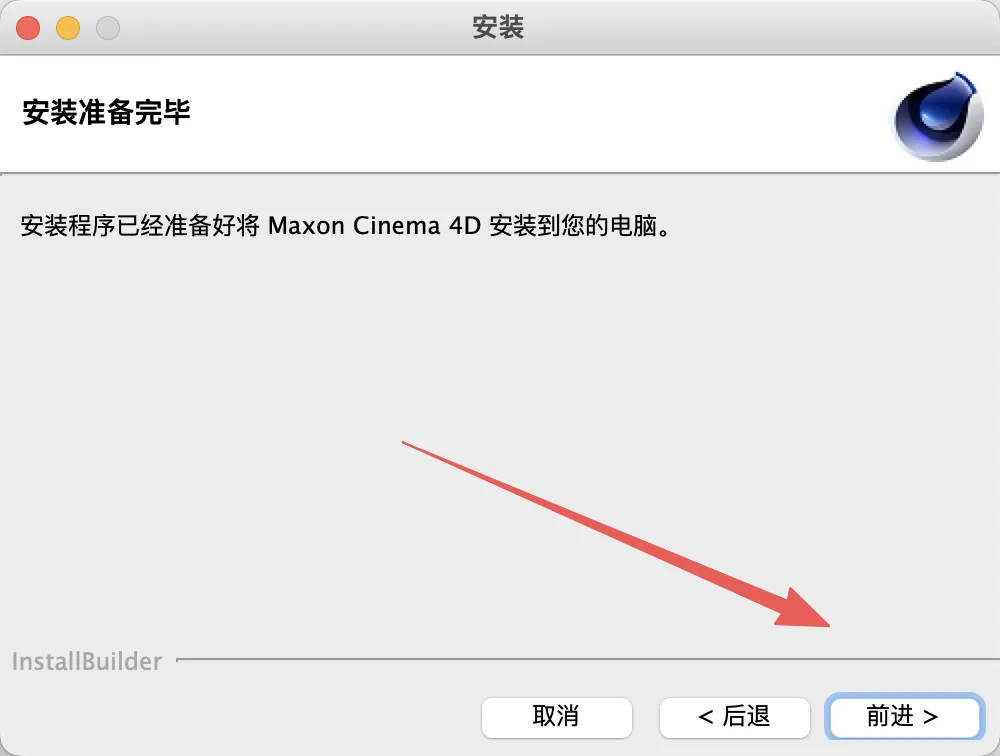Click the Cinema 4D logo icon

936,115
